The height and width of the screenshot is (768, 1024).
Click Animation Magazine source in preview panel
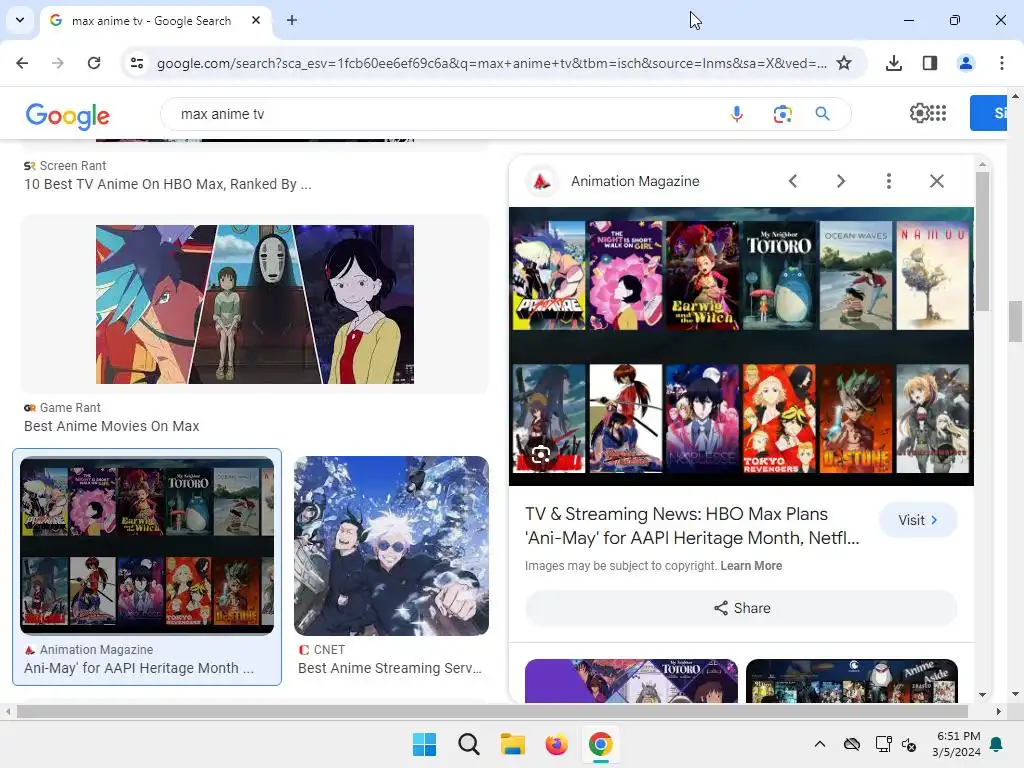(635, 181)
